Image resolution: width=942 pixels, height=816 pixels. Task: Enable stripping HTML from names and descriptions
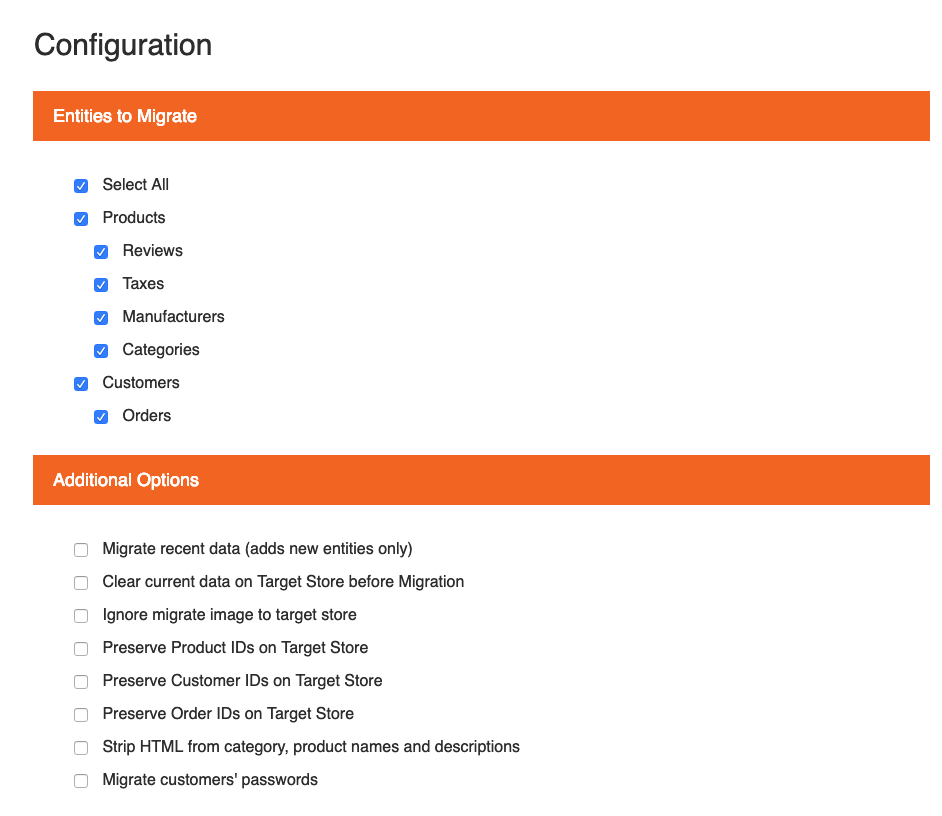(80, 748)
